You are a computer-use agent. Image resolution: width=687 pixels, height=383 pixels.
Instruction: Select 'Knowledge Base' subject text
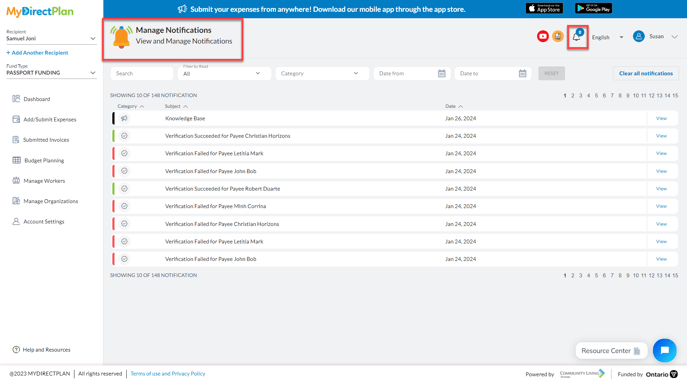(185, 118)
